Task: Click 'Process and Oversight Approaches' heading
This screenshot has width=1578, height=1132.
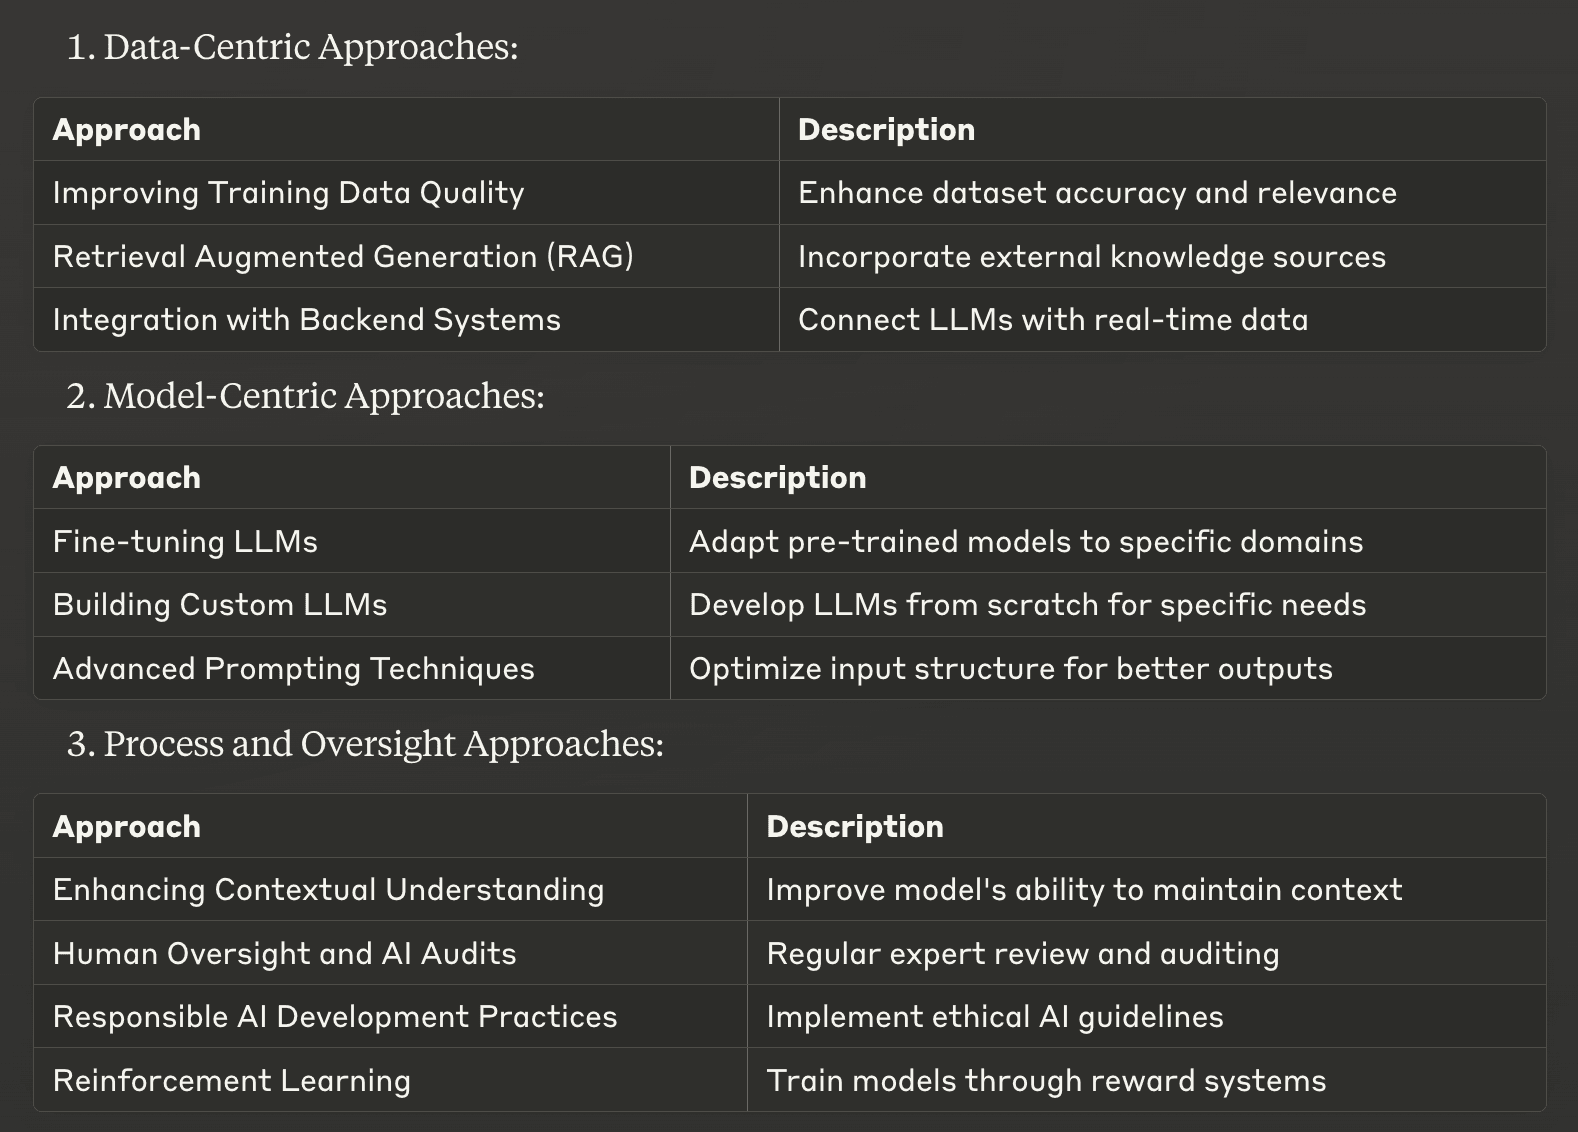Action: point(384,744)
